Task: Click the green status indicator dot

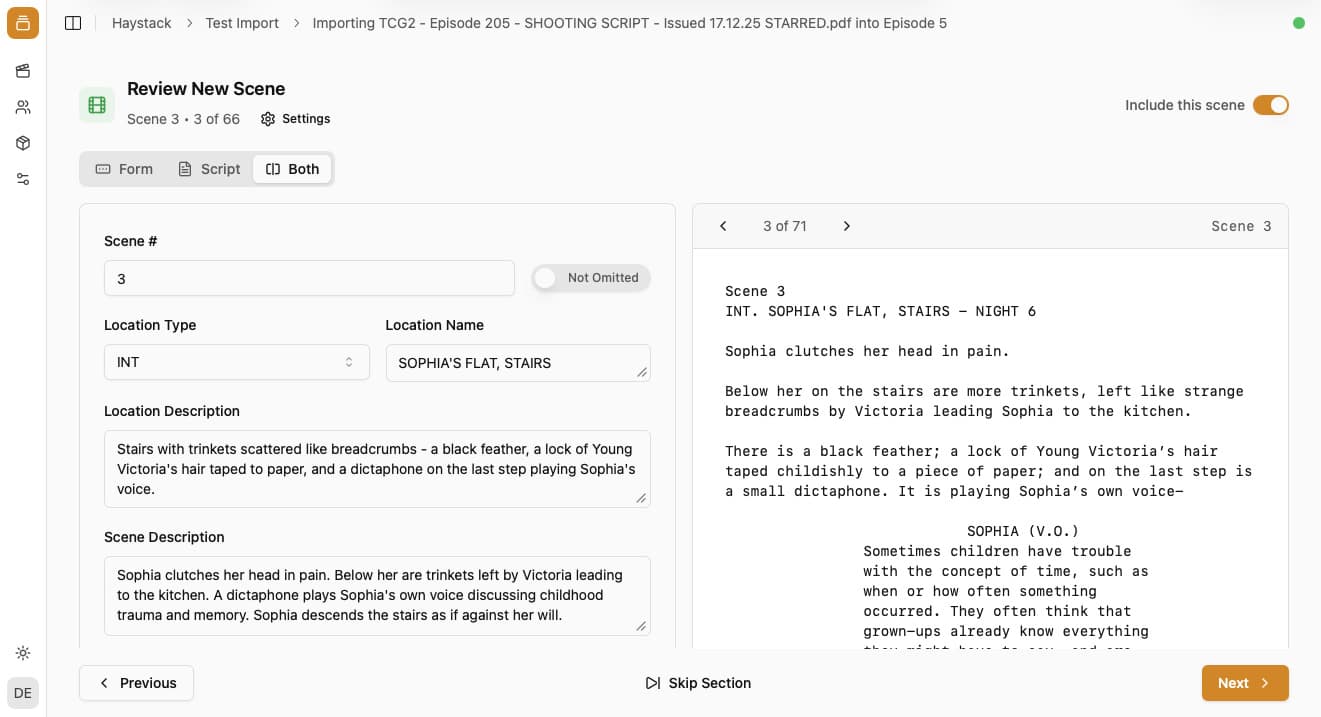Action: pyautogui.click(x=1299, y=23)
